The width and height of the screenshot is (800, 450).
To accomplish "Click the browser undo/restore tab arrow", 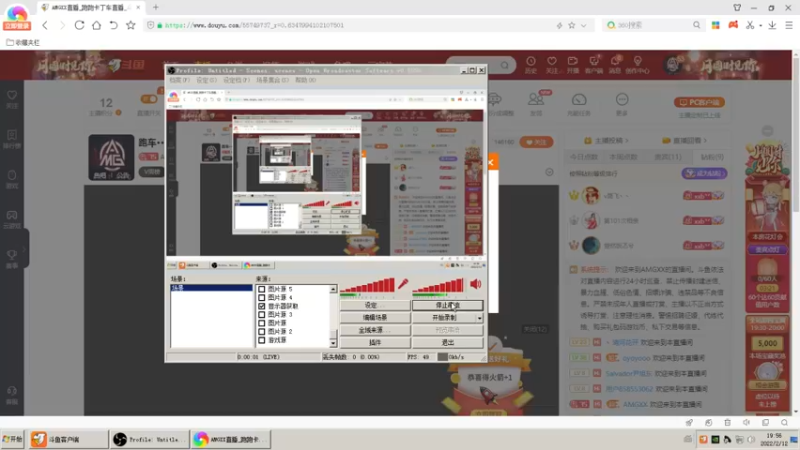I will click(x=113, y=25).
